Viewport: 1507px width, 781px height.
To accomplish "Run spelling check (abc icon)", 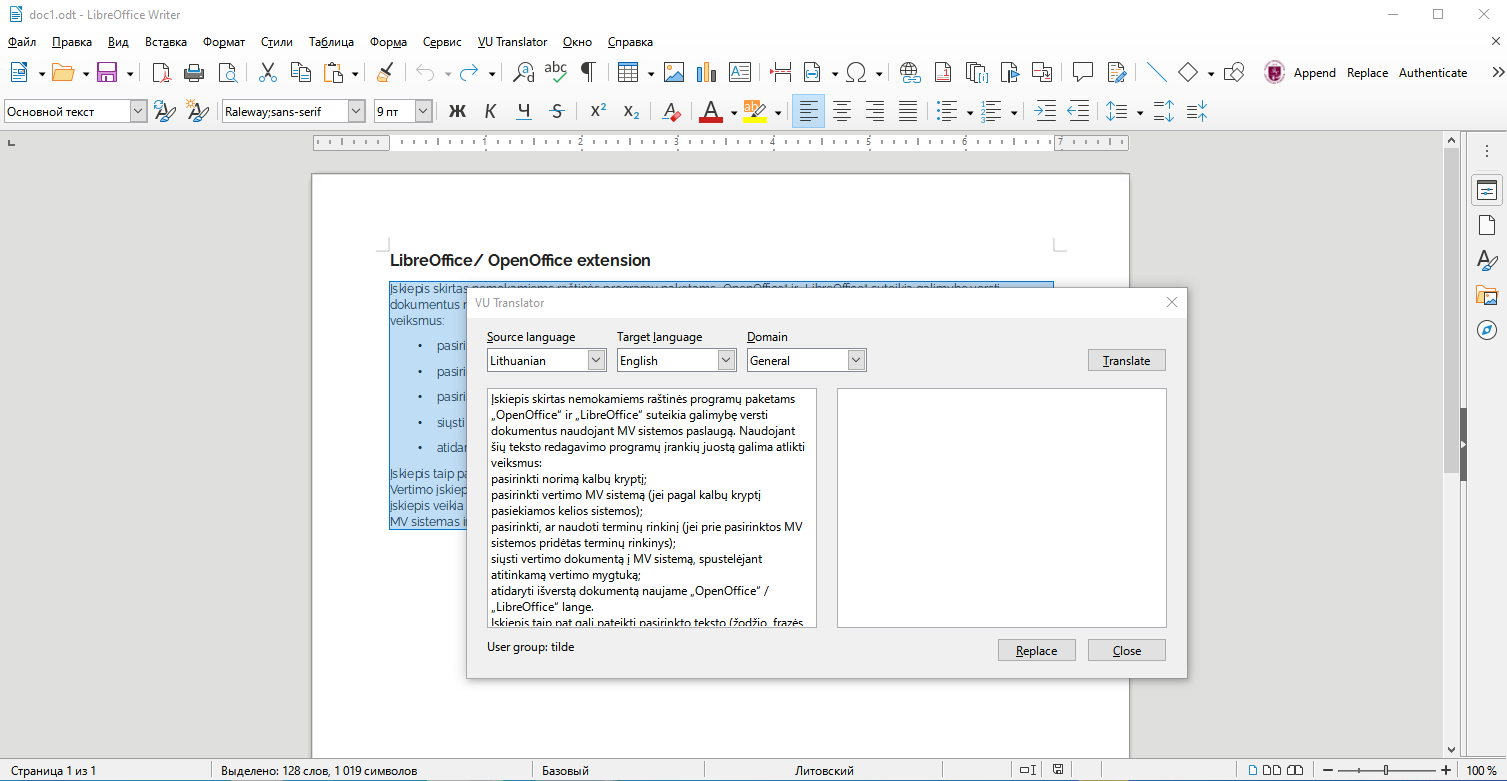I will coord(556,72).
